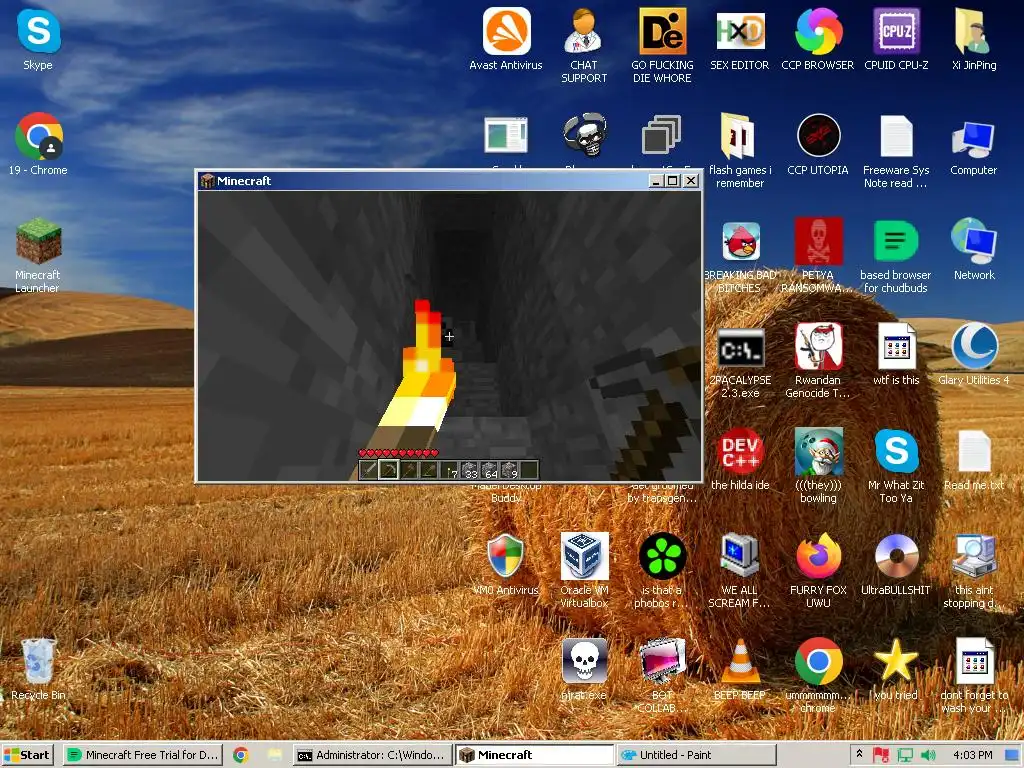This screenshot has width=1024, height=768.
Task: Select the empty last Minecraft hotbar slot
Action: (x=530, y=470)
